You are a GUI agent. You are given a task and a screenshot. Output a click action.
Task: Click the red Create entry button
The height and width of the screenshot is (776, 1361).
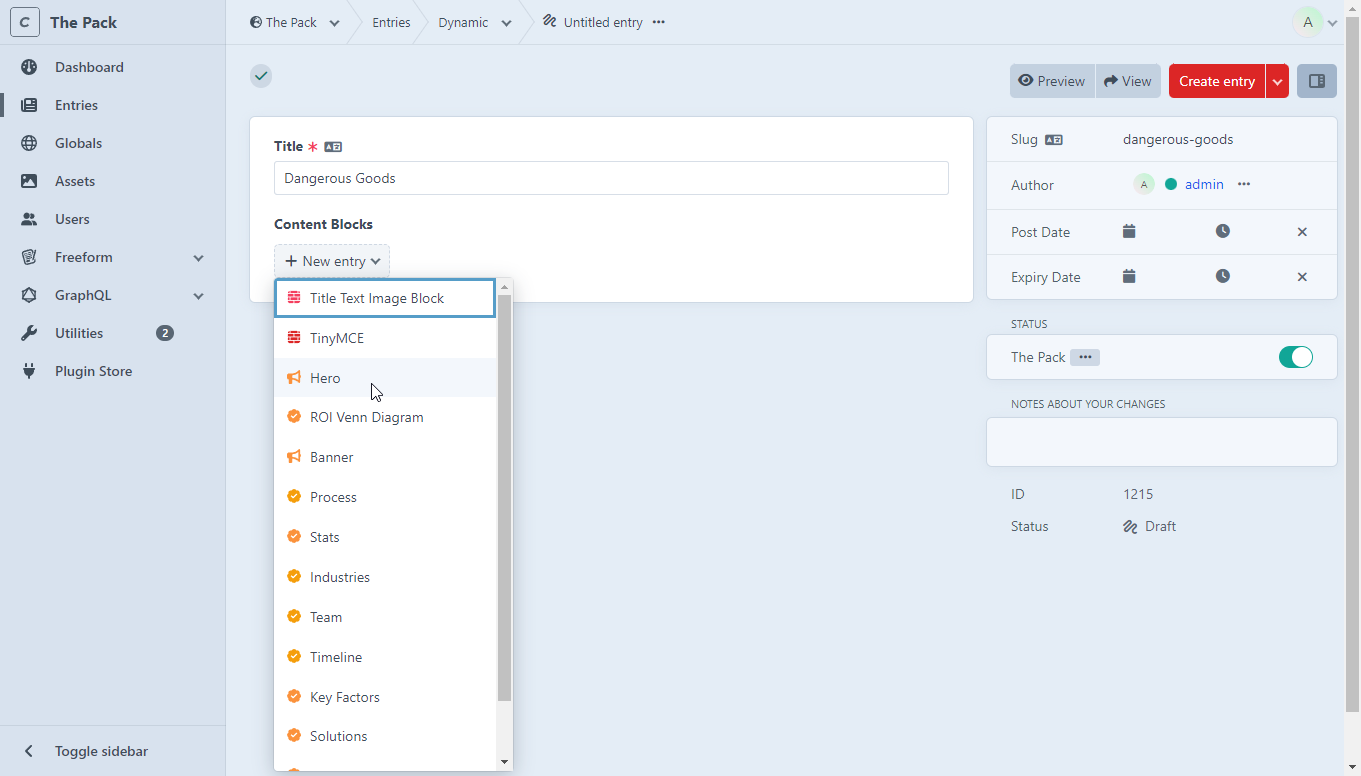pyautogui.click(x=1216, y=81)
